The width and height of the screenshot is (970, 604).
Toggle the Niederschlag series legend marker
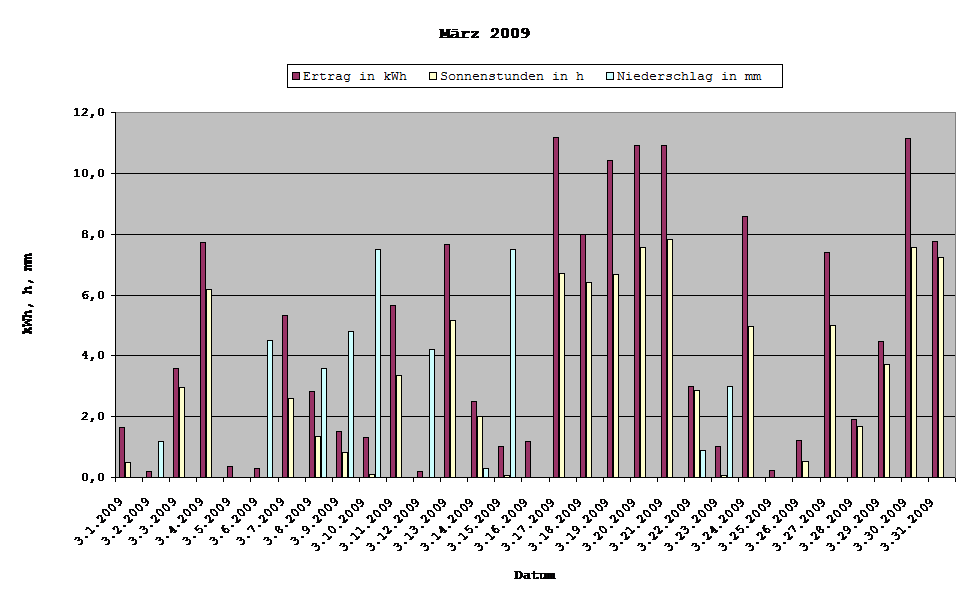coord(608,75)
